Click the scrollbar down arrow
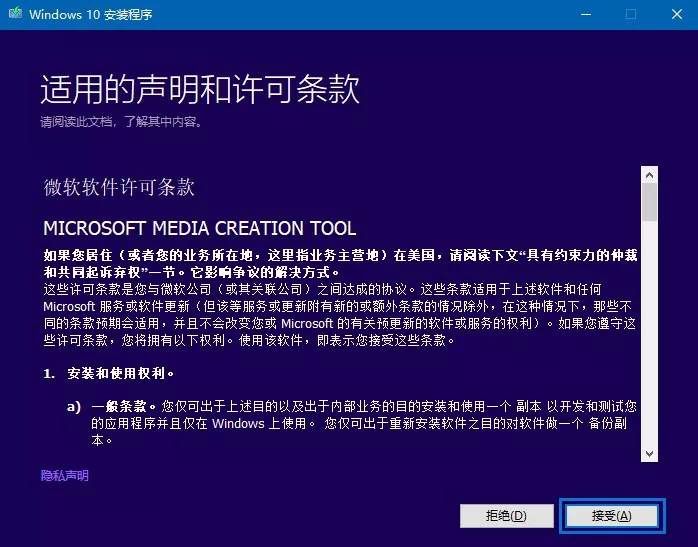Screen dimensions: 698x547 [649, 454]
